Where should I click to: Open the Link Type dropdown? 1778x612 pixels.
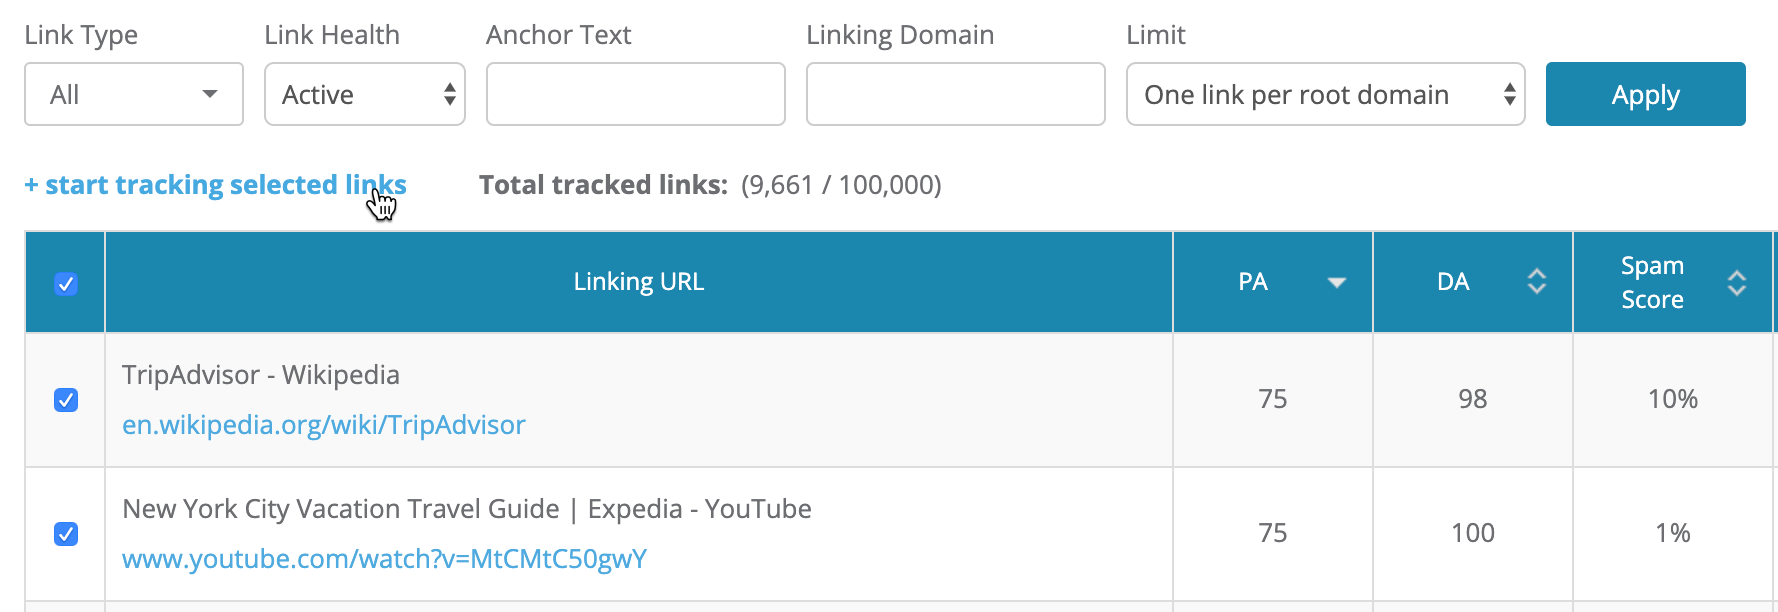[x=133, y=94]
